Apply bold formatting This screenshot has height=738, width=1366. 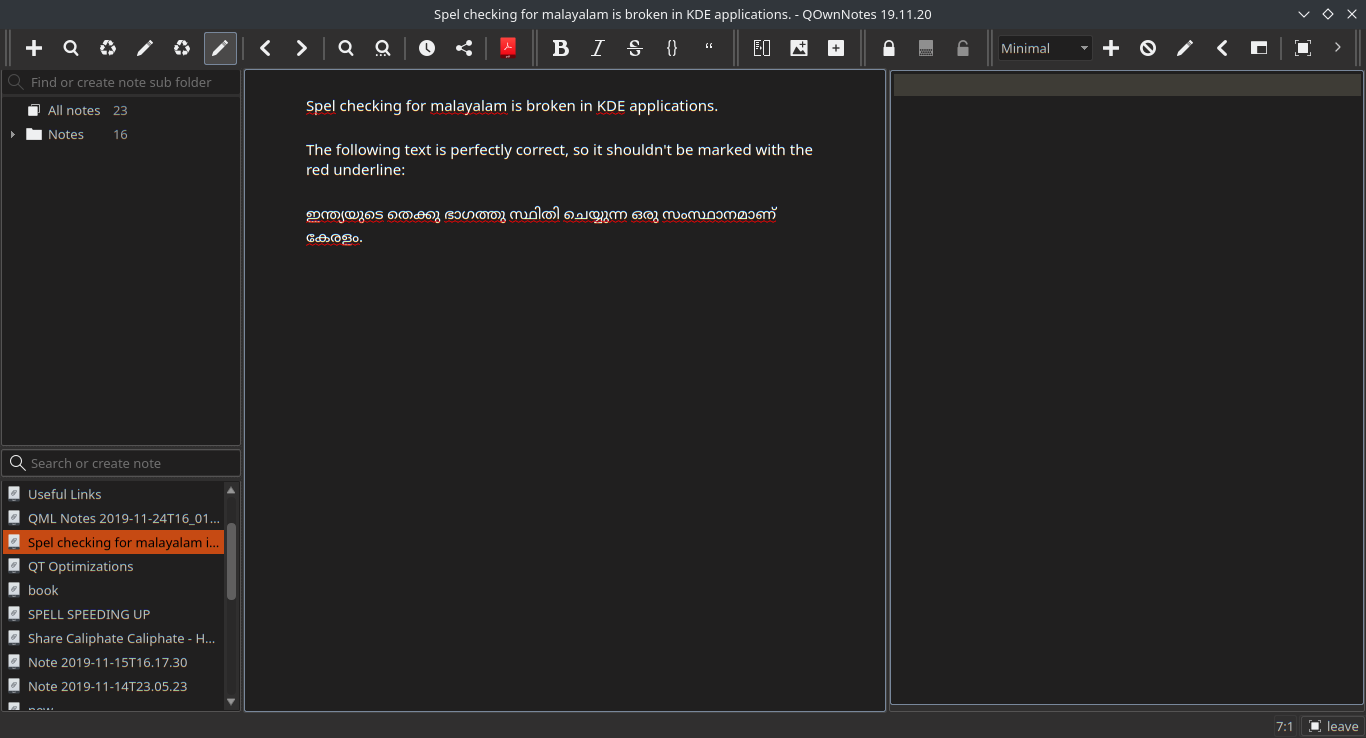(561, 48)
